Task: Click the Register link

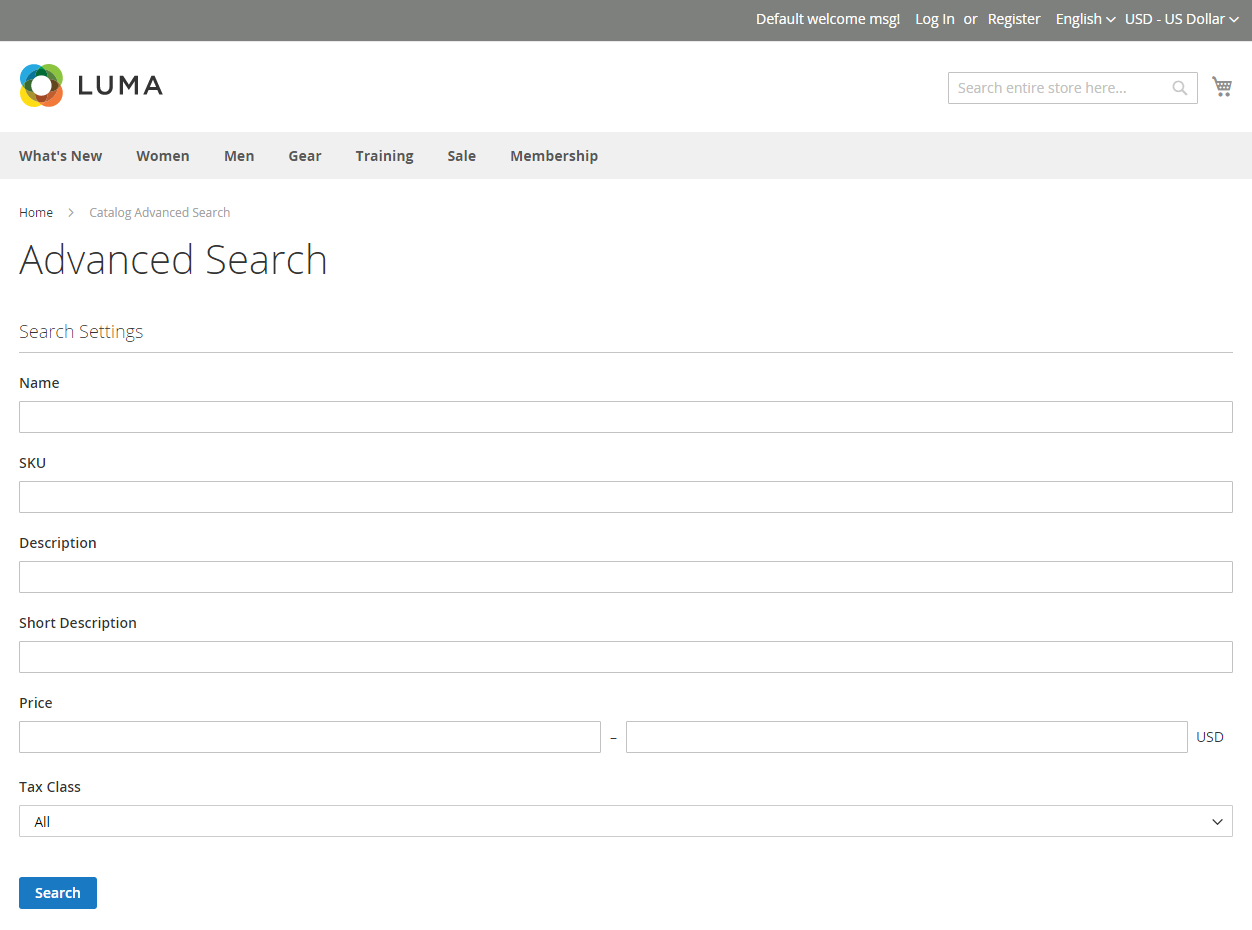Action: (1014, 19)
